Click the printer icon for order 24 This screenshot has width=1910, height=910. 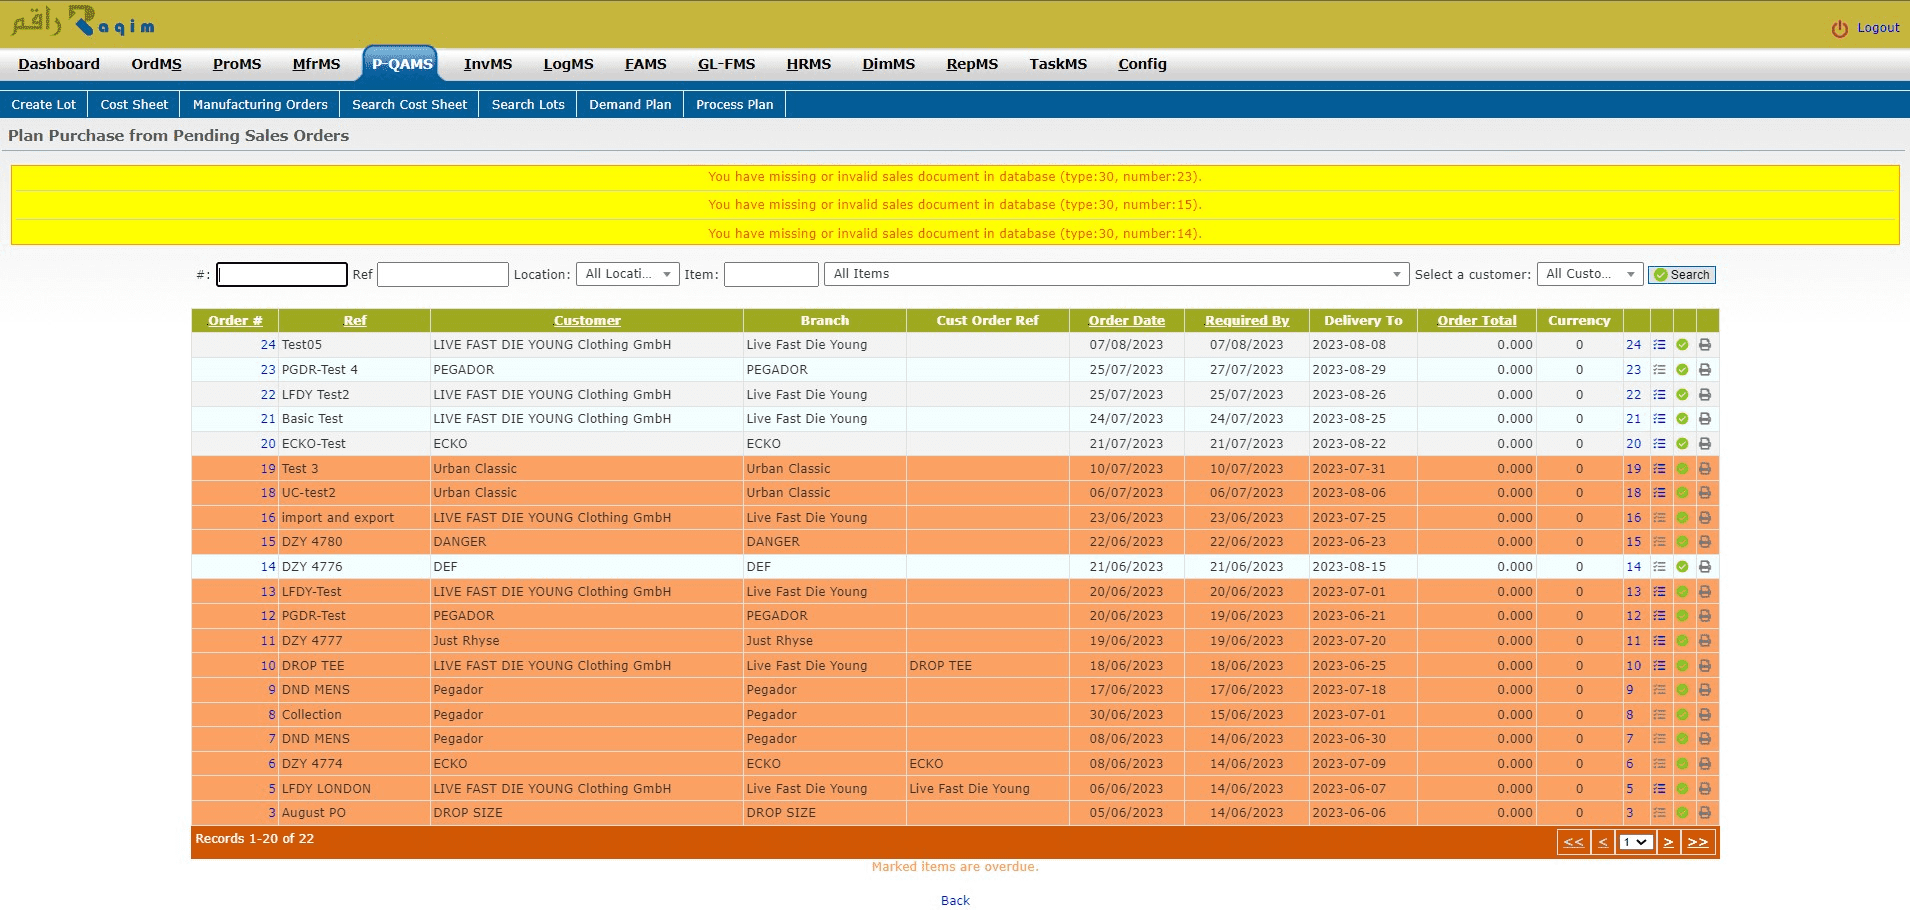[1705, 345]
